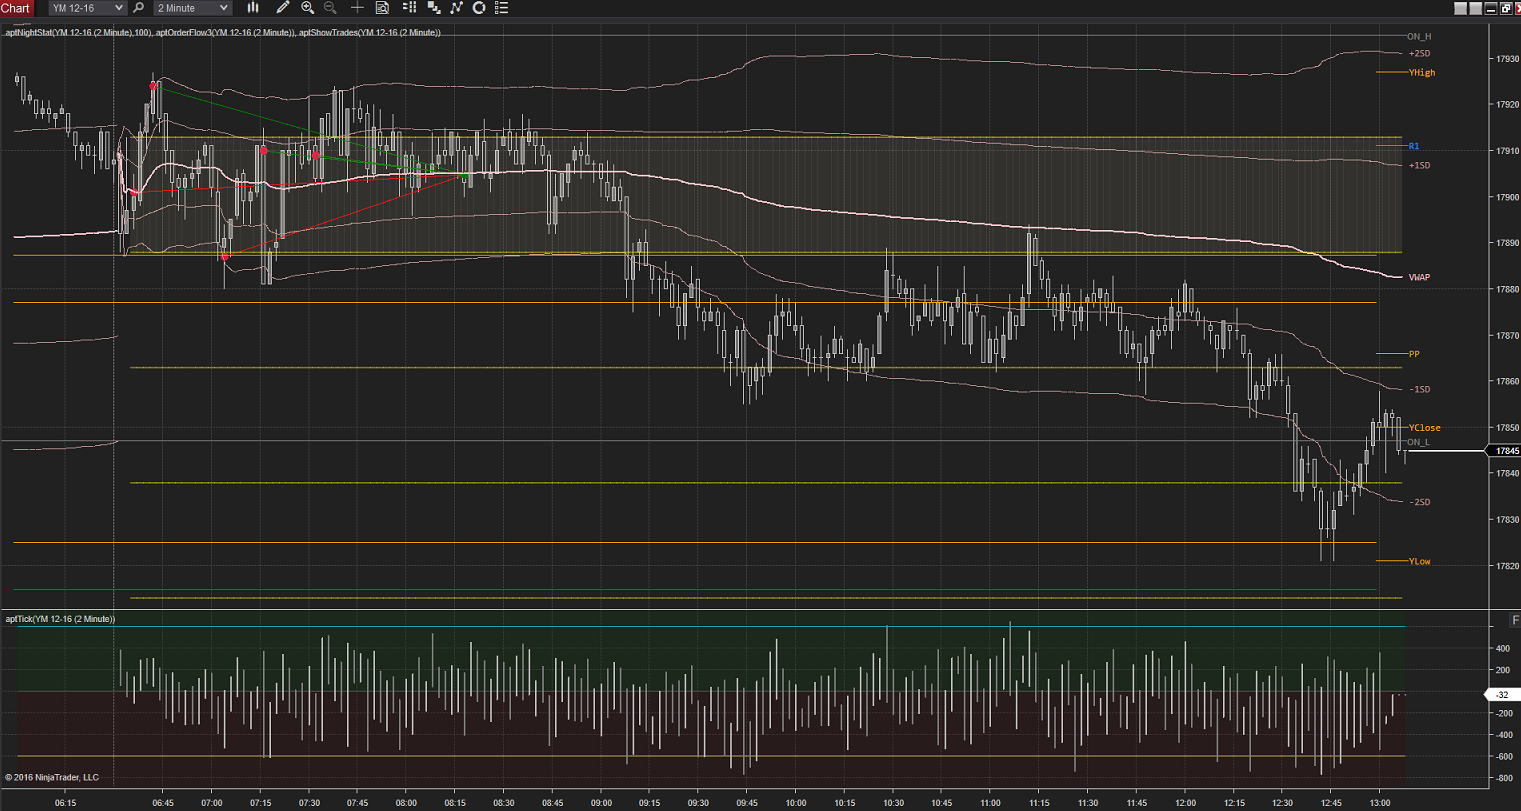
Task: Select the drawing tools pencil icon
Action: 283,8
